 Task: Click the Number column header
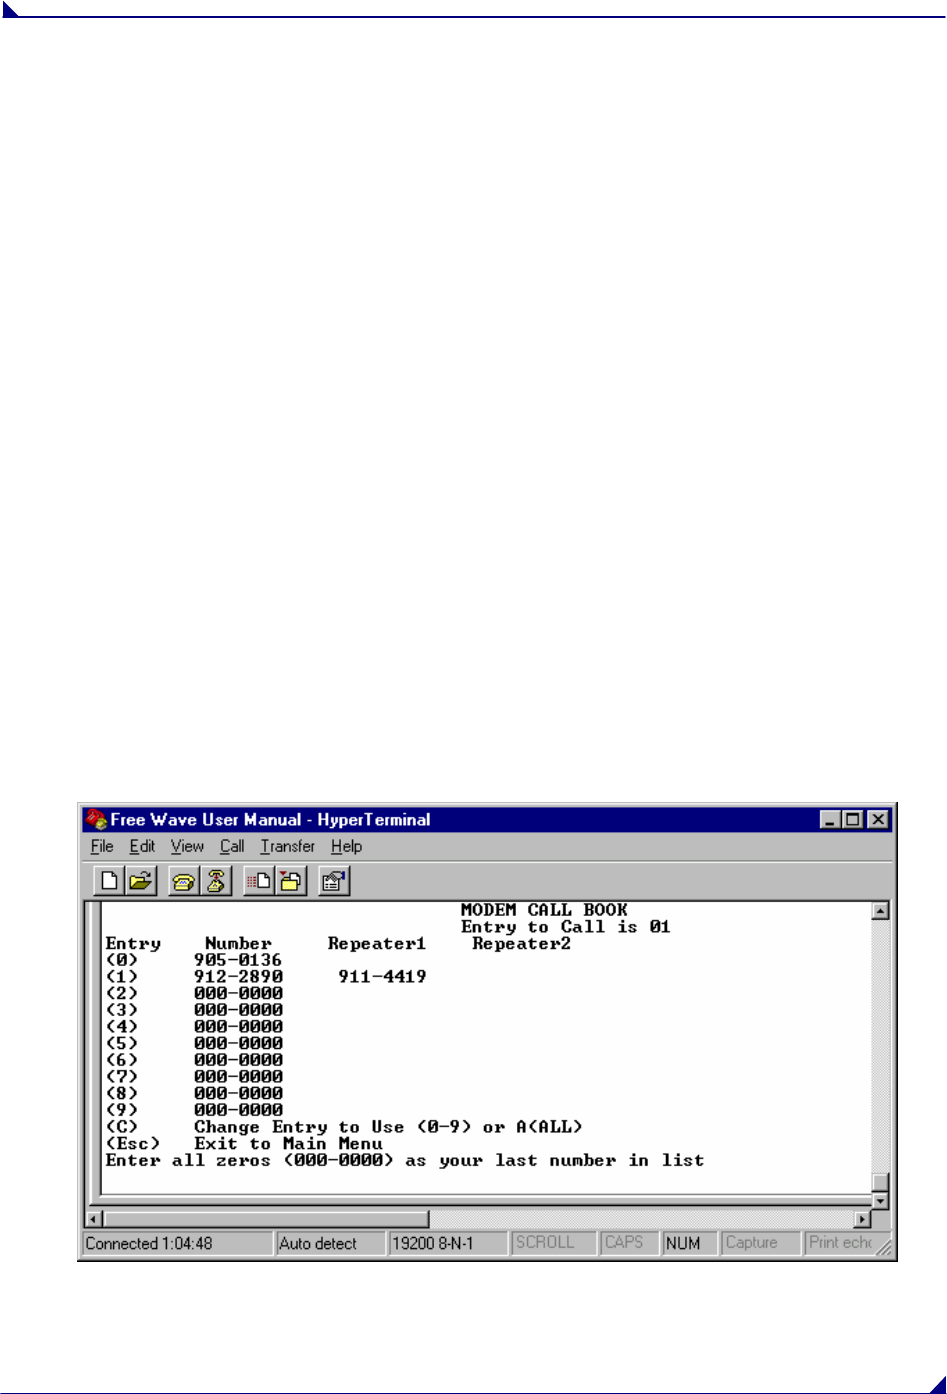tap(238, 943)
